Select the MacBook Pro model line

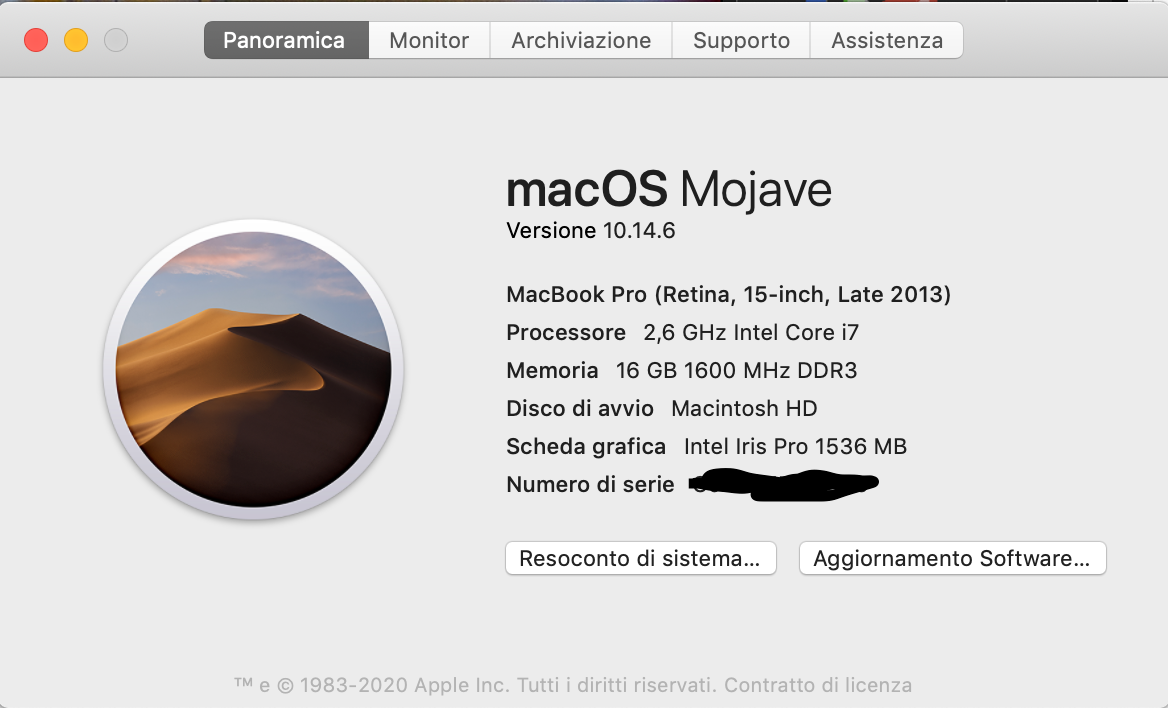click(728, 294)
